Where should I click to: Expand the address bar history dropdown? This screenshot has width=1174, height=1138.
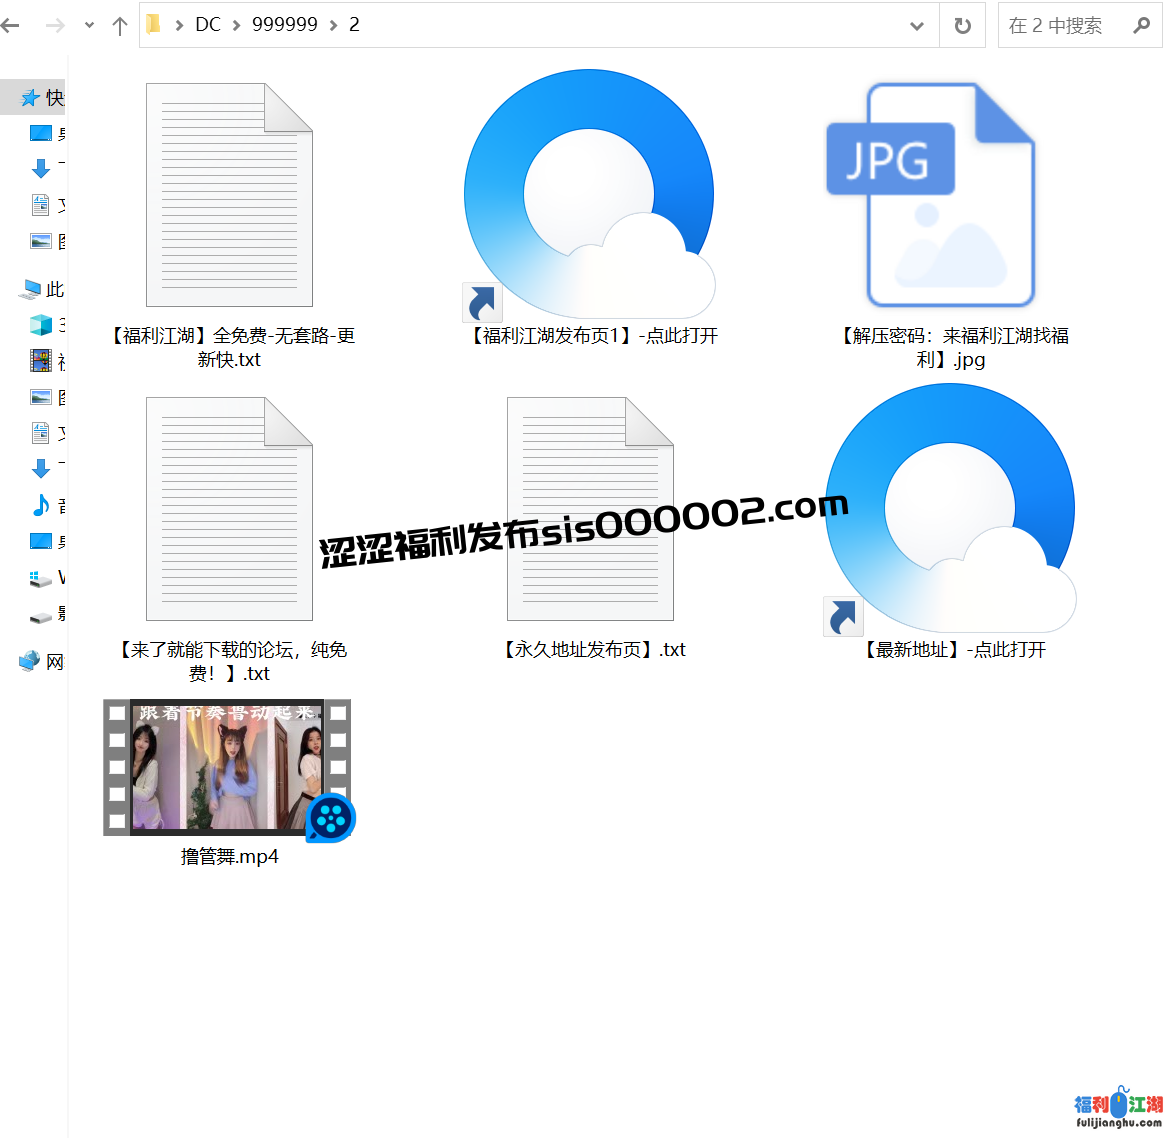tap(916, 26)
